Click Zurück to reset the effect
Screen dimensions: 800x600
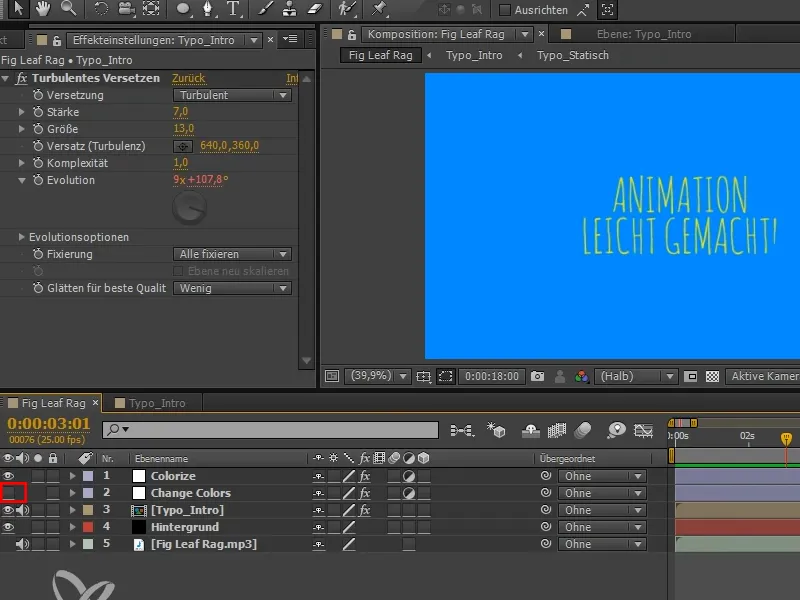[x=188, y=78]
